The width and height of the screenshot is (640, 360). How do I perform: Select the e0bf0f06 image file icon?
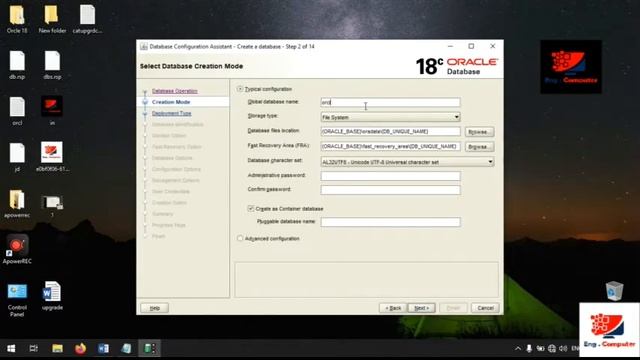point(52,153)
